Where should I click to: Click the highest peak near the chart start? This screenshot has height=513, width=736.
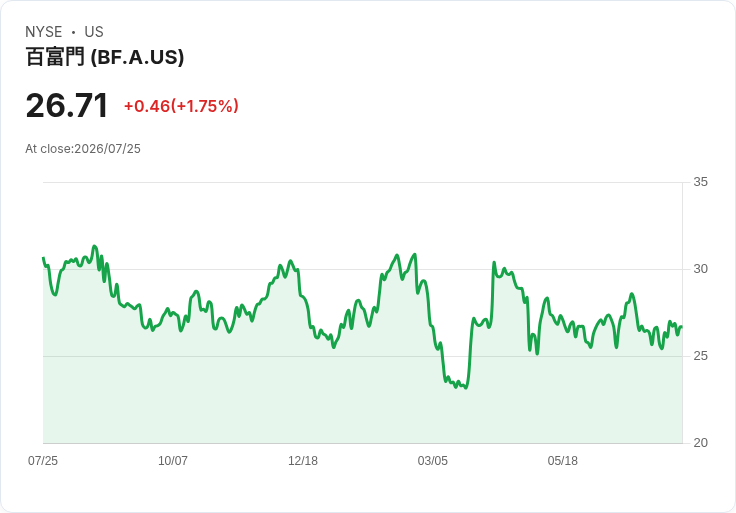point(94,246)
